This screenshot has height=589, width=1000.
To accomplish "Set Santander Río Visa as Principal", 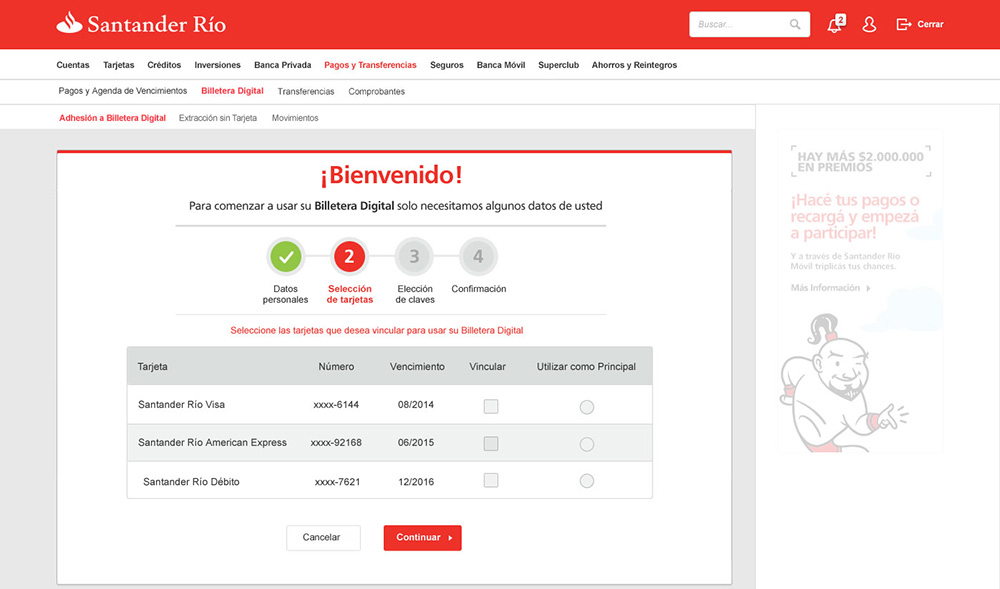I will (x=587, y=407).
